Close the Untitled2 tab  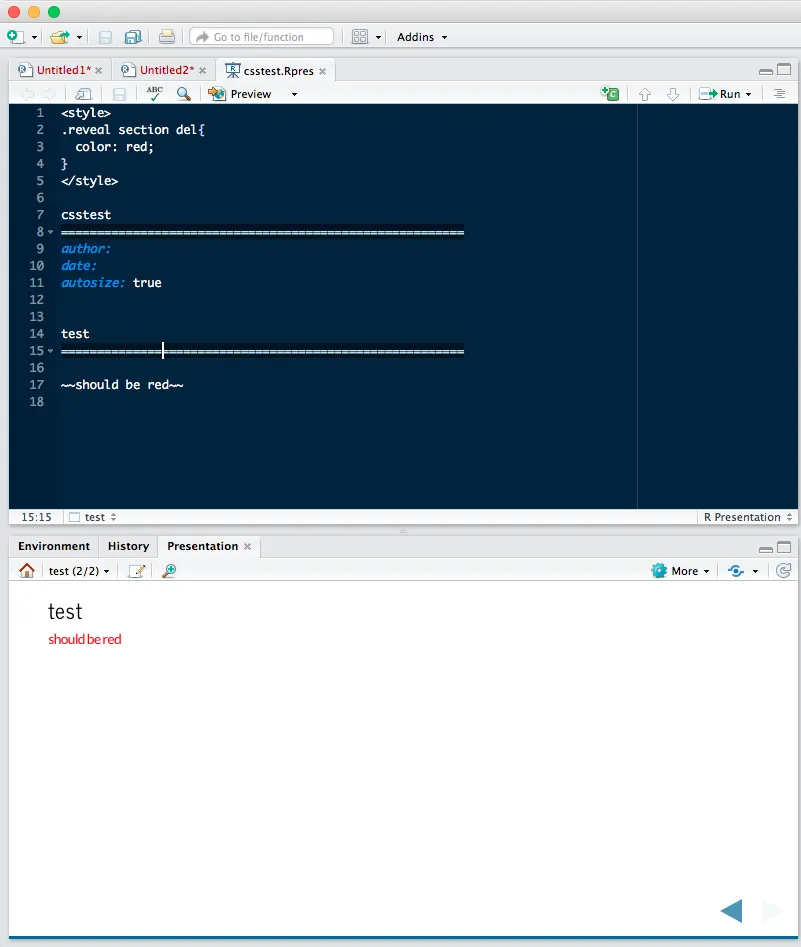pyautogui.click(x=202, y=71)
